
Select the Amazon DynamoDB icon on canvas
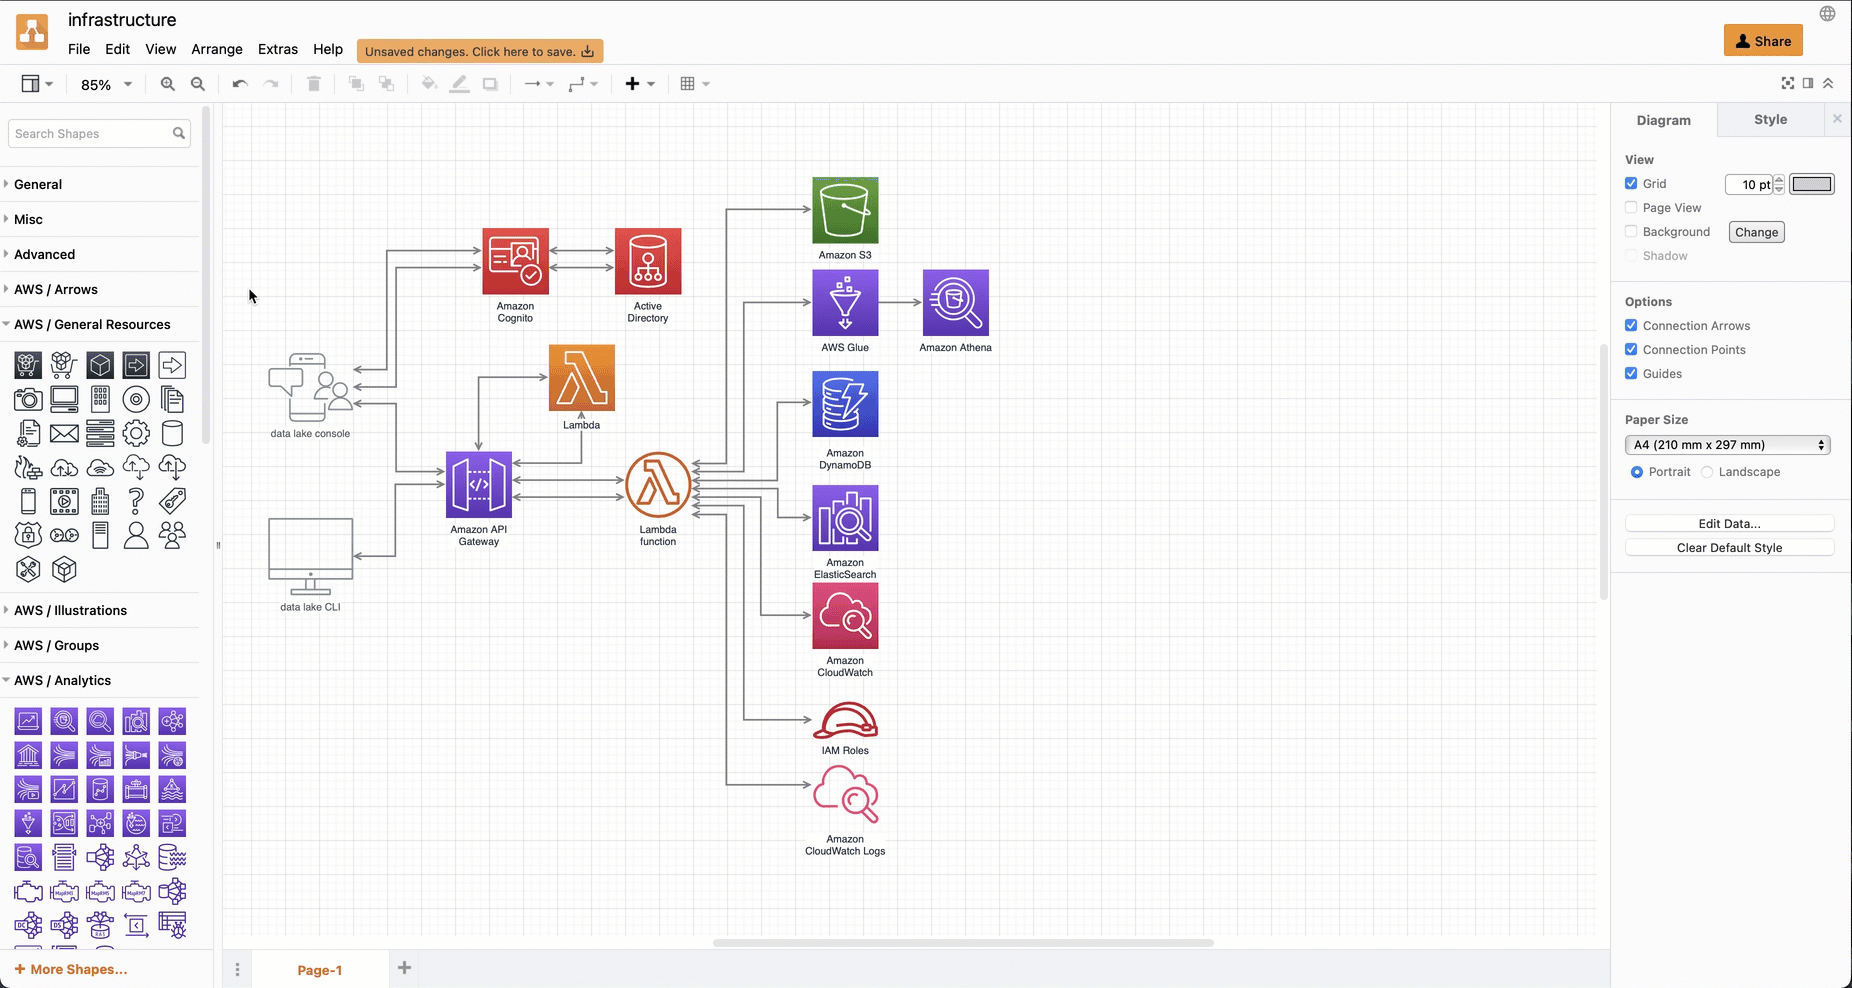[x=845, y=404]
